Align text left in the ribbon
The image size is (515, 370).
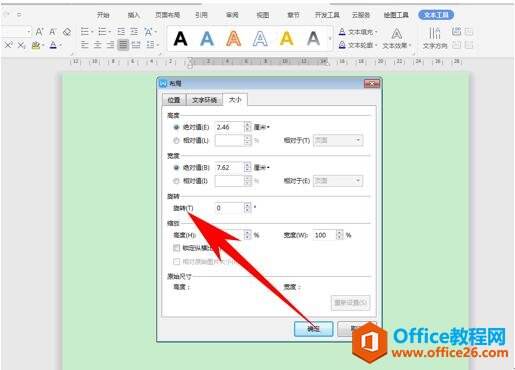click(x=85, y=45)
